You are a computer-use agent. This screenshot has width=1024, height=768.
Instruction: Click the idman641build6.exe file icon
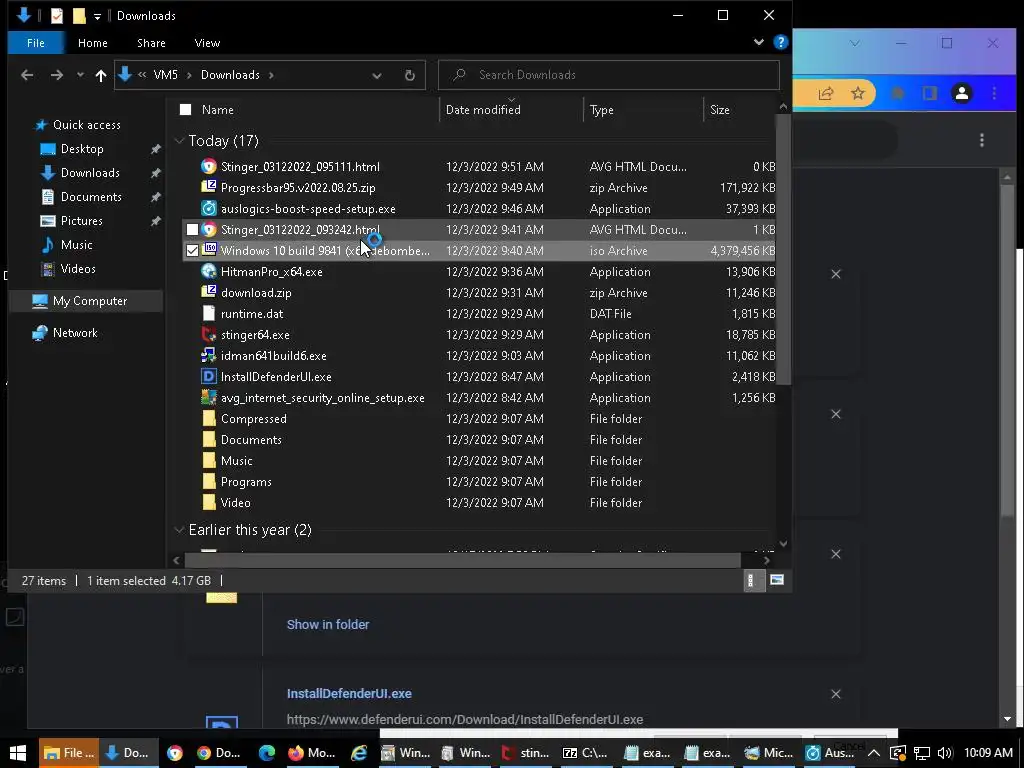[209, 355]
